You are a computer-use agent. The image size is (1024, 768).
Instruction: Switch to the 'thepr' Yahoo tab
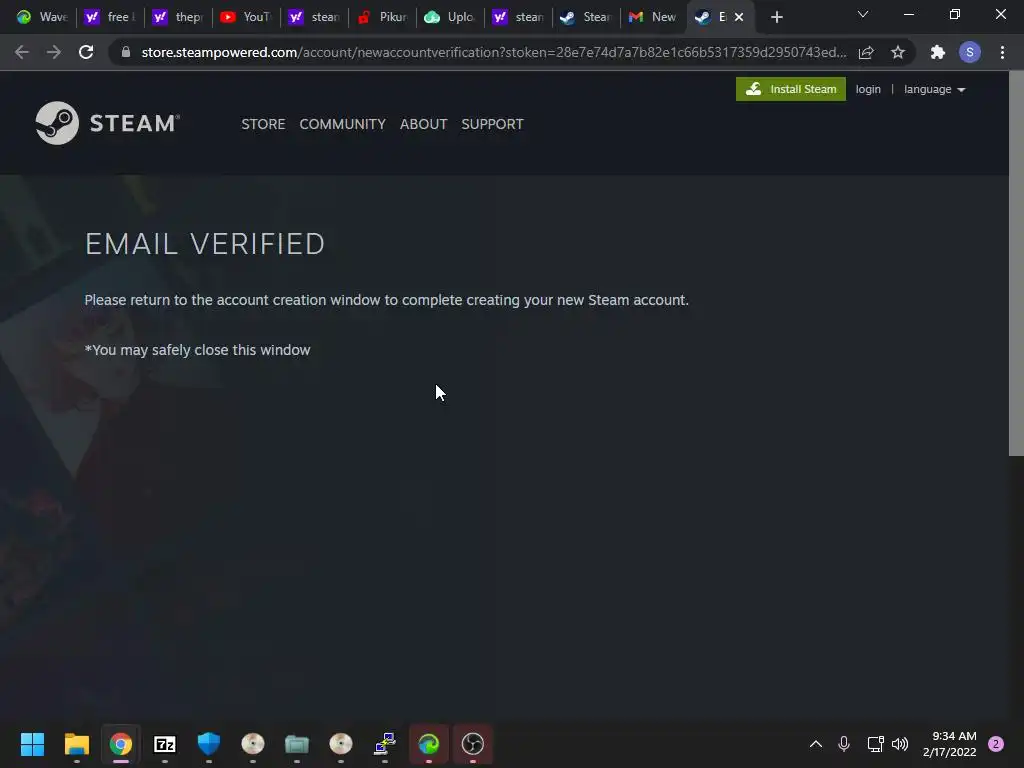point(178,17)
